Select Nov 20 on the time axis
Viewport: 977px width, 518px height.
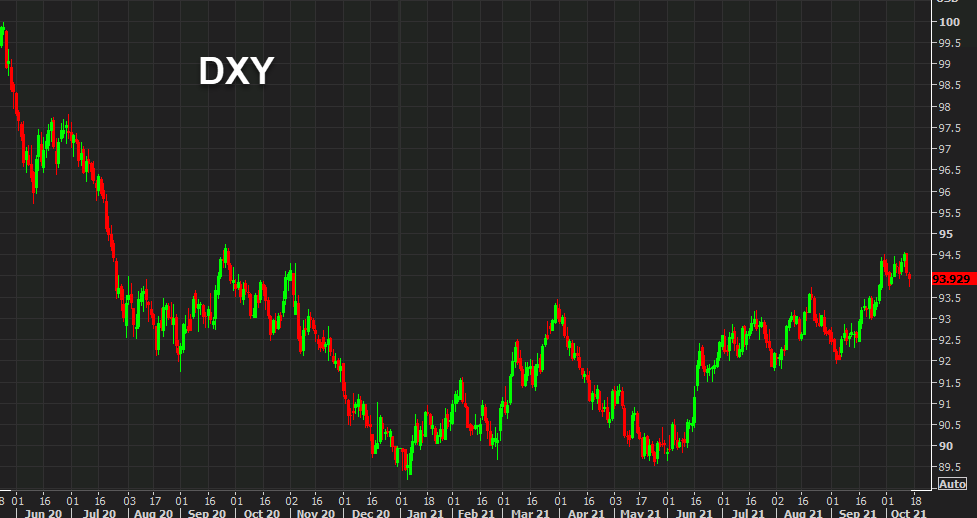(316, 513)
